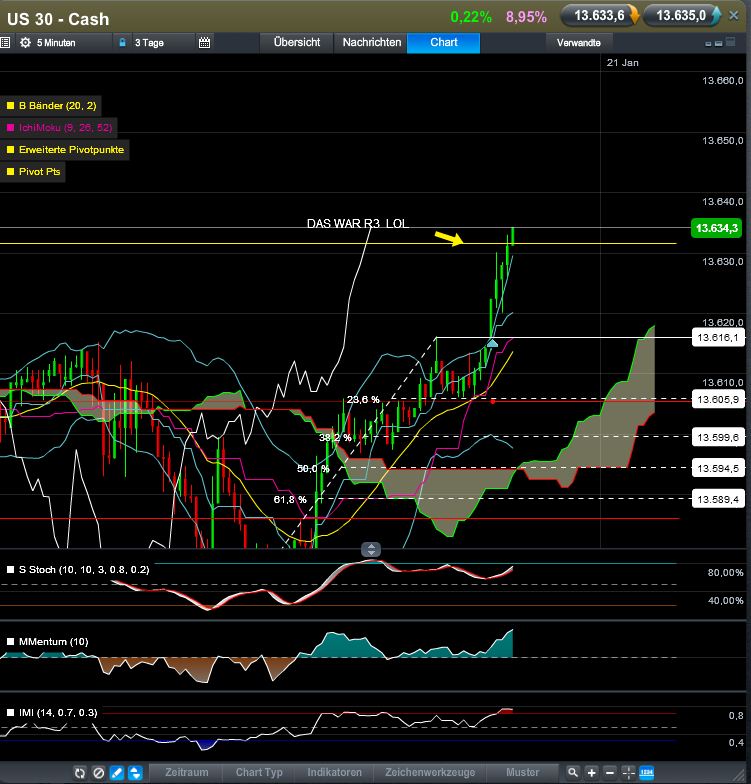Click the buy price button 13.635,0
751x784 pixels.
pyautogui.click(x=682, y=15)
